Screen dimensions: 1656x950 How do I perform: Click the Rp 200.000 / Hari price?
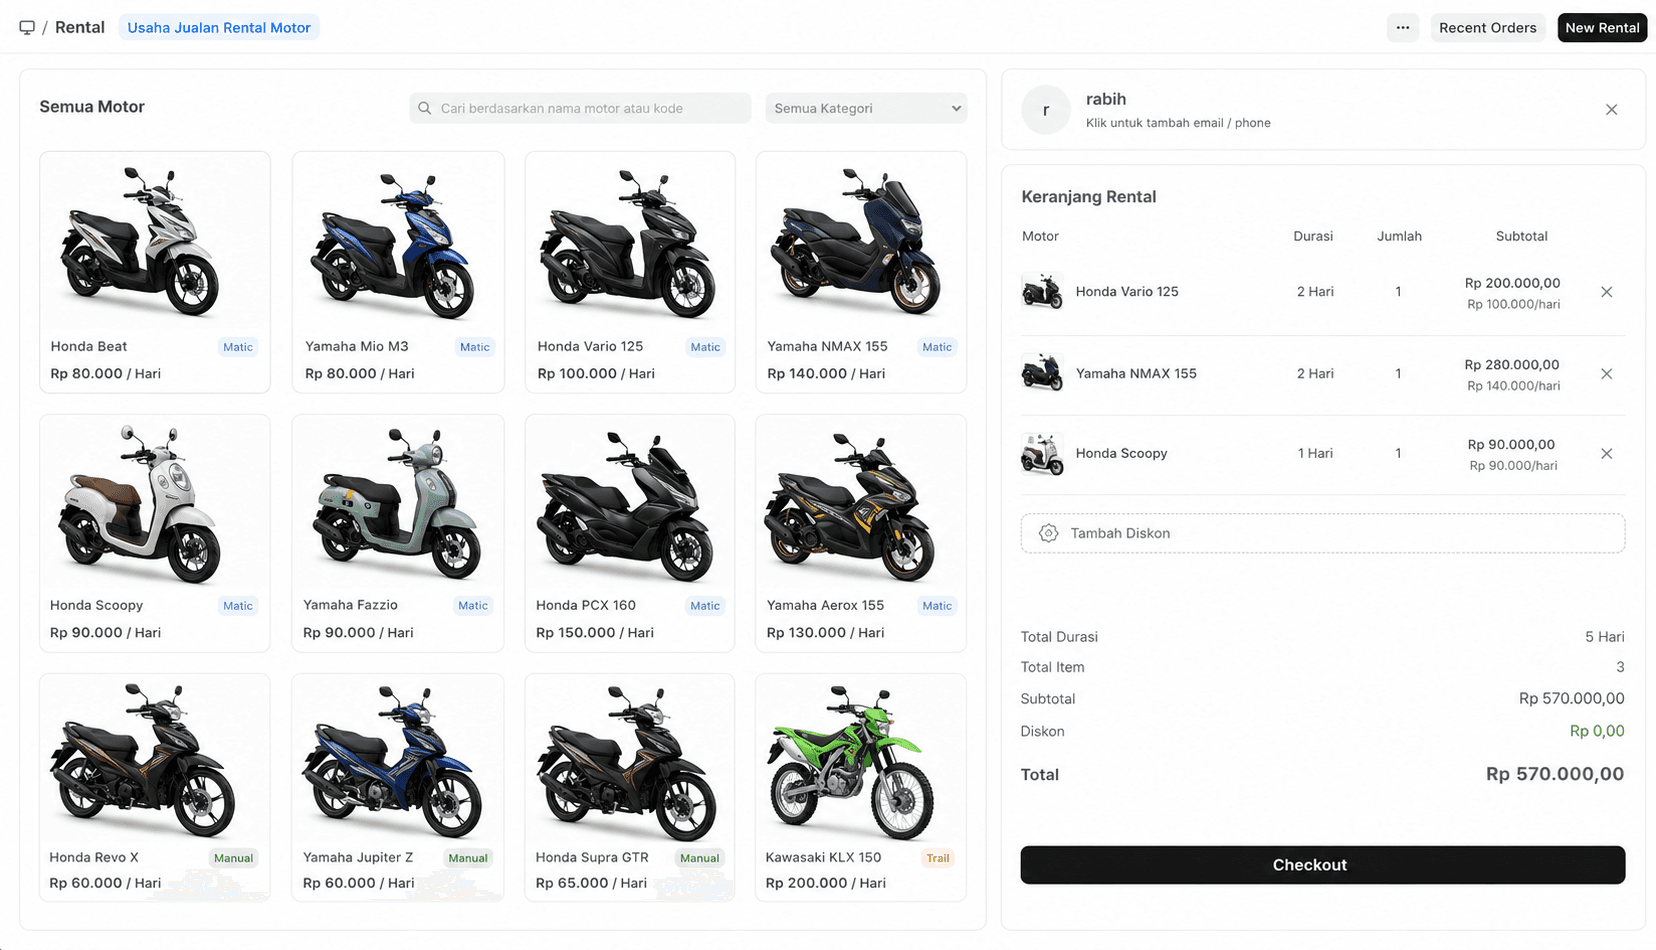point(826,883)
